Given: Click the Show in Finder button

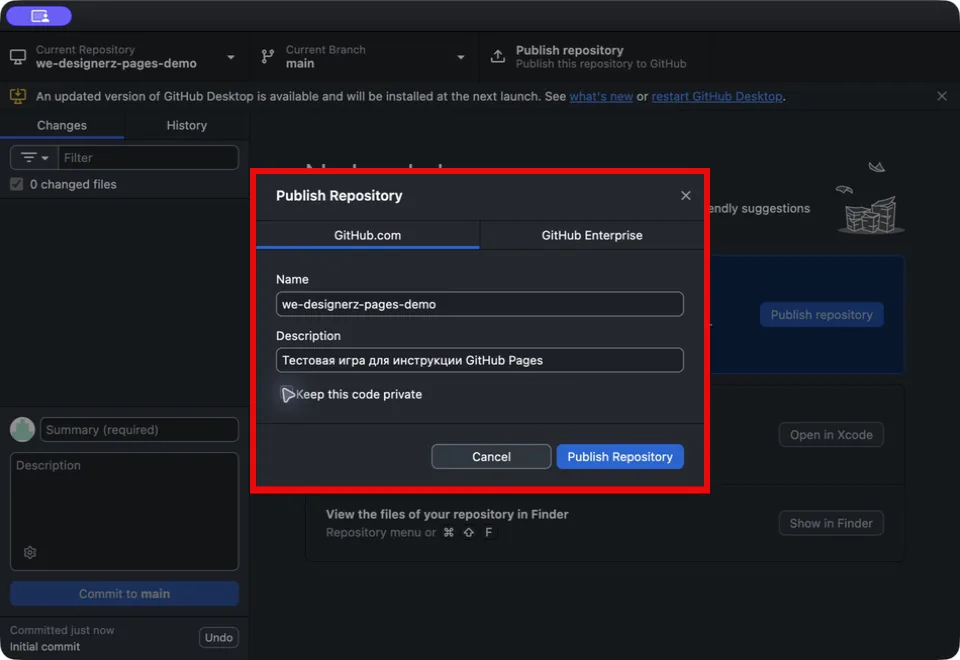Looking at the screenshot, I should point(830,523).
